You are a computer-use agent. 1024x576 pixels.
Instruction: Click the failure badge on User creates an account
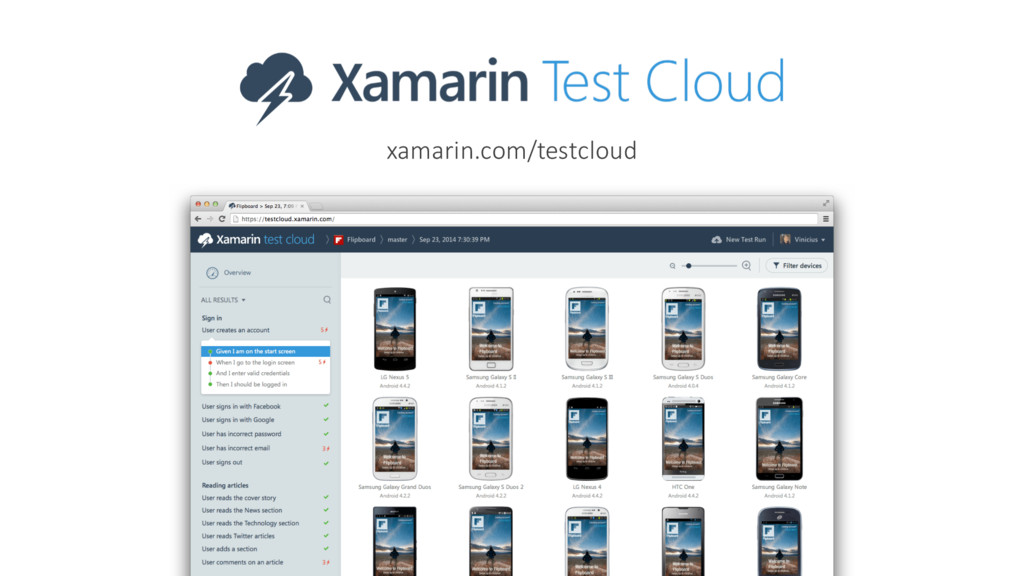click(324, 330)
